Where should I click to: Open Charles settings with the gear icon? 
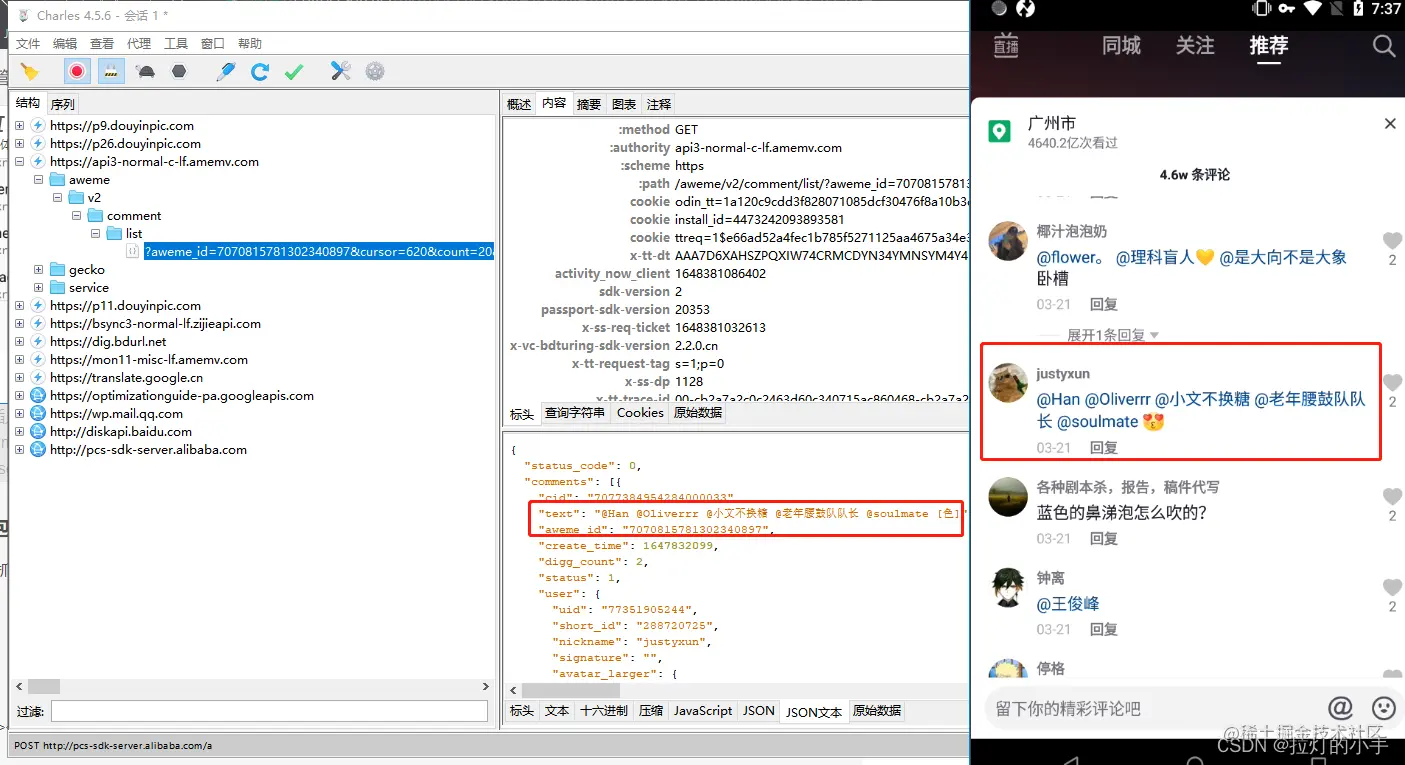click(x=375, y=71)
